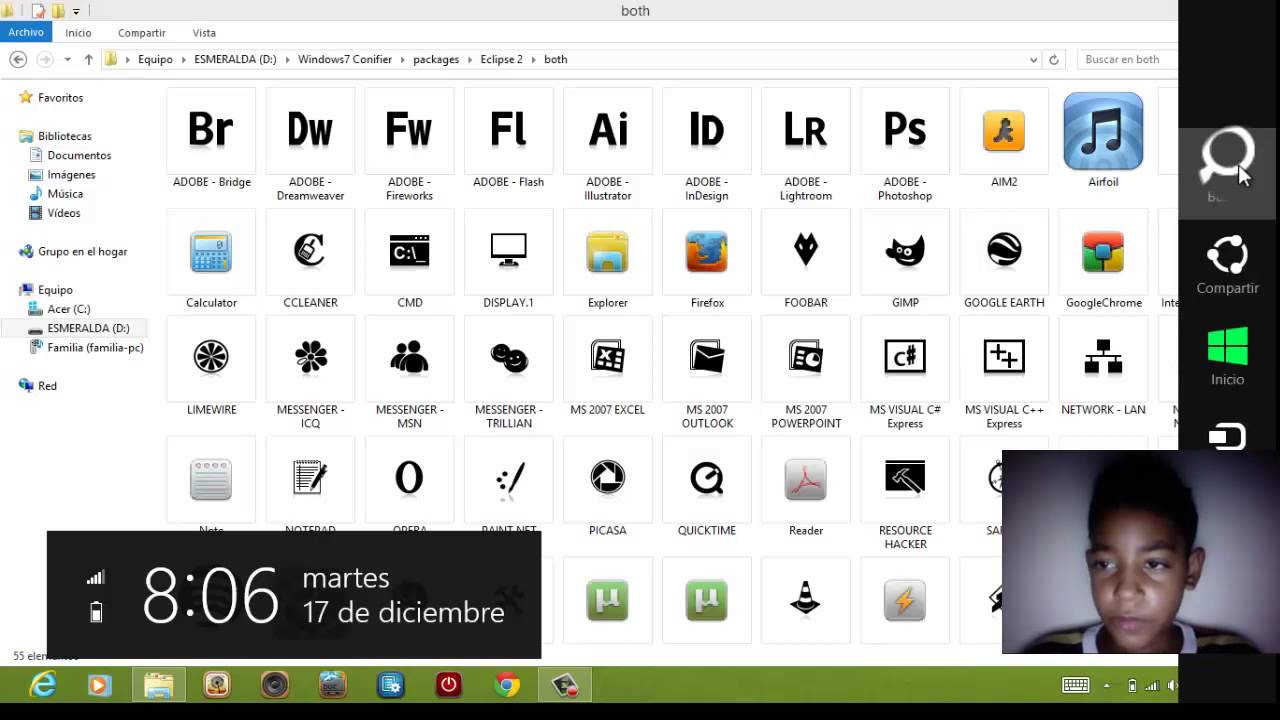Screen dimensions: 1280x720
Task: Select the Reader PDF icon file
Action: tap(805, 479)
